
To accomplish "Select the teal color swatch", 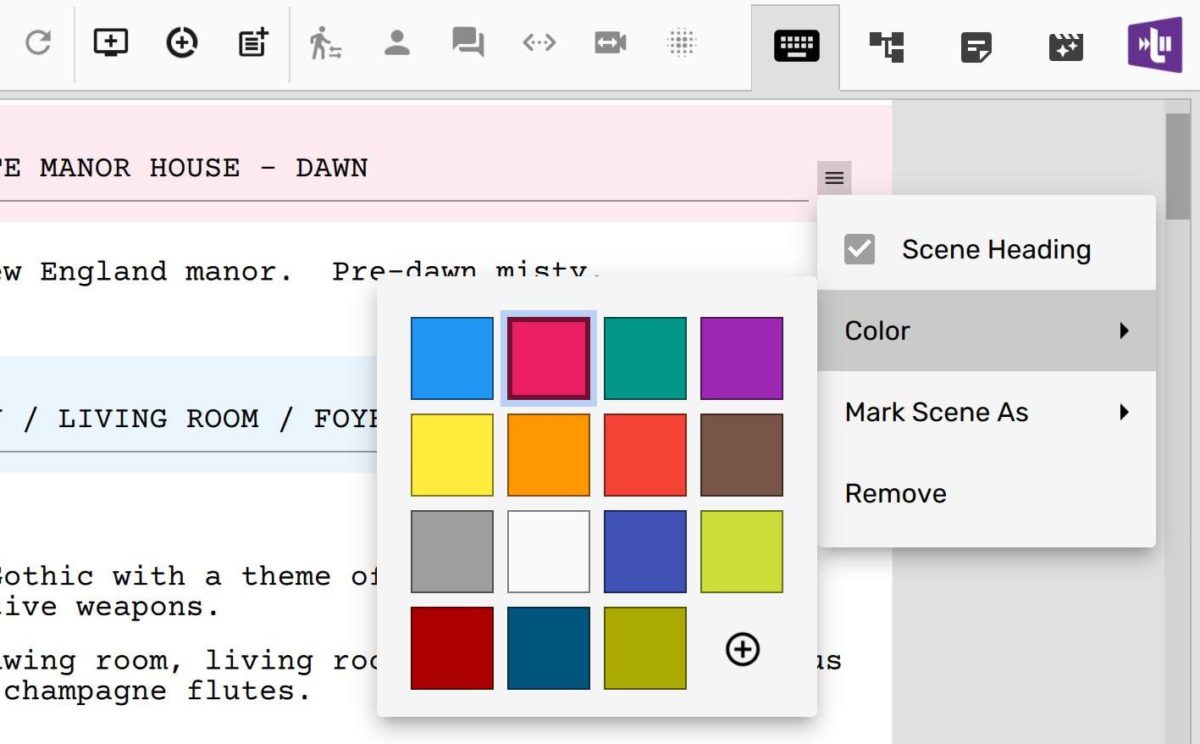I will pos(645,360).
